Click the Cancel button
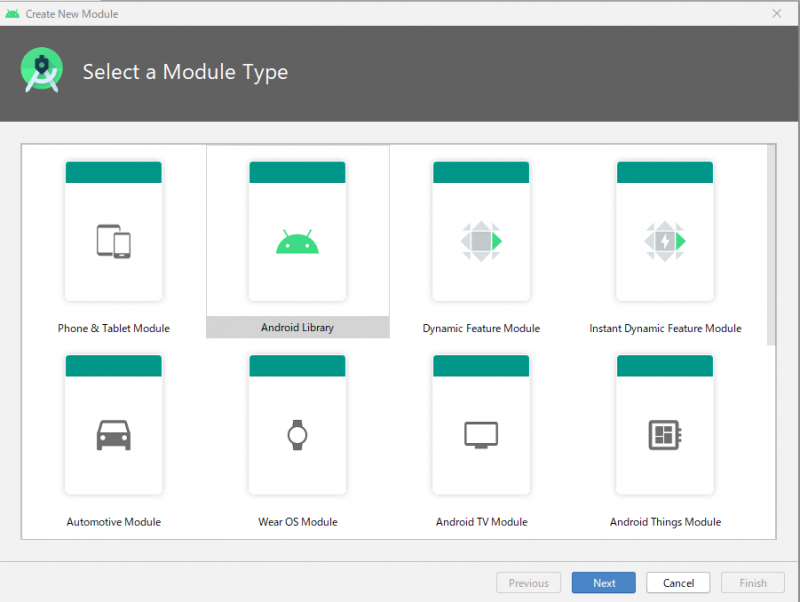The height and width of the screenshot is (602, 800). (x=678, y=583)
